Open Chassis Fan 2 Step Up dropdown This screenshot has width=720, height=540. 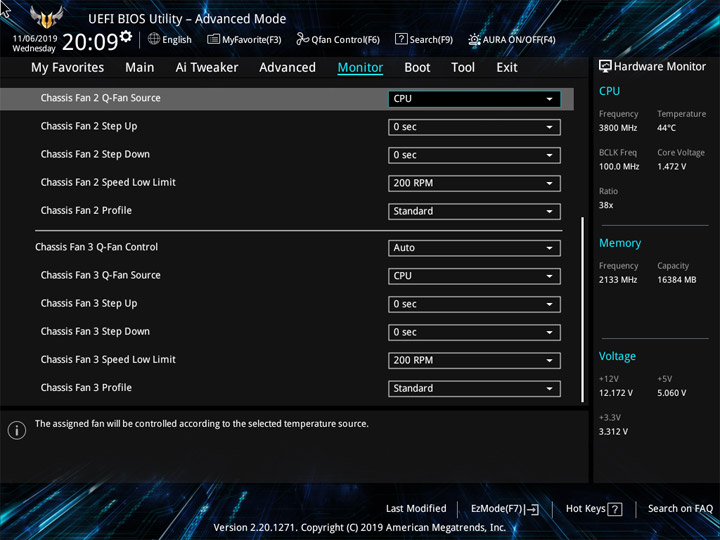point(474,127)
